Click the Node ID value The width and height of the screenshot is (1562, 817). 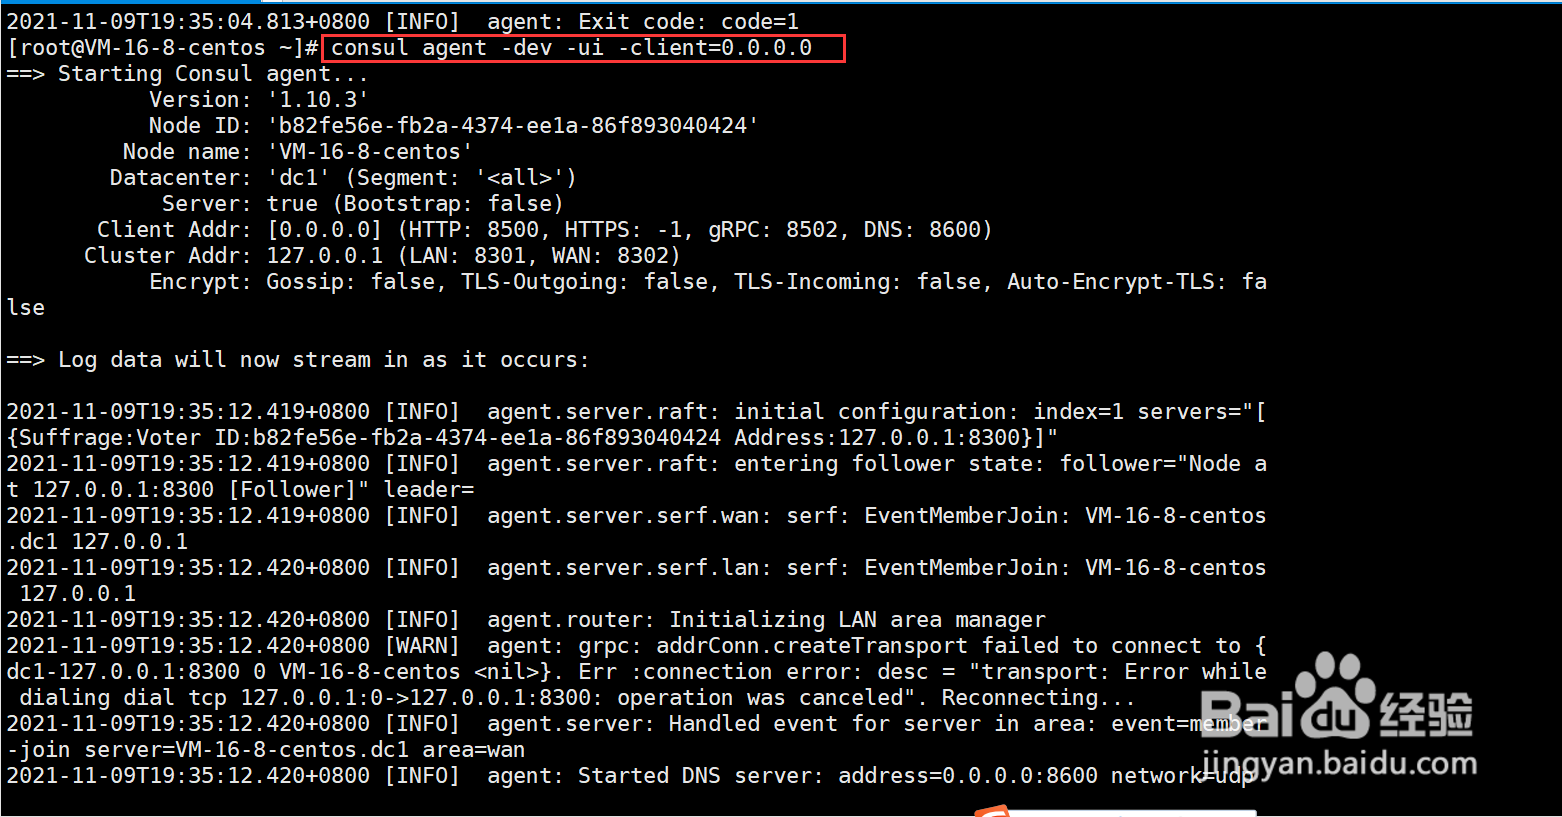[512, 126]
